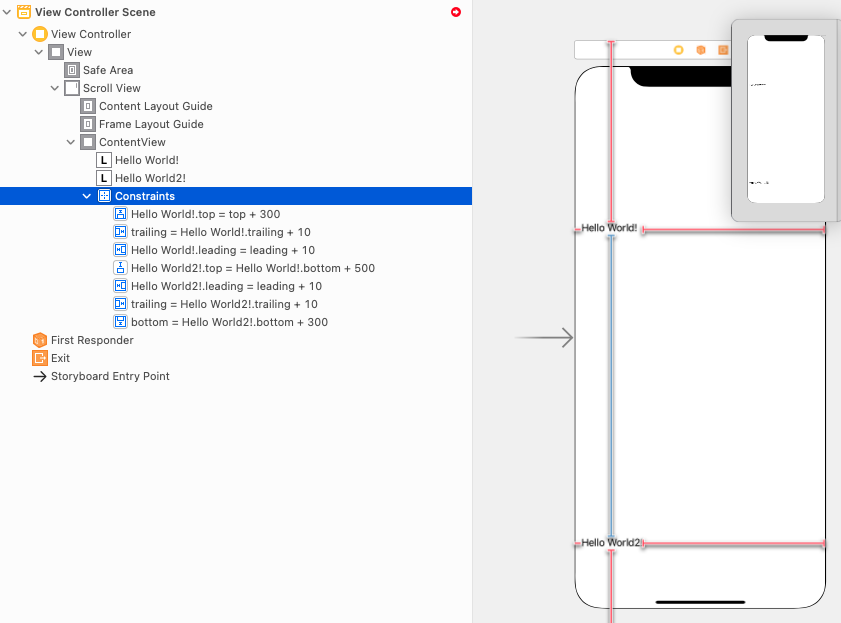
Task: Click the First Responder cube icon
Action: pyautogui.click(x=40, y=340)
